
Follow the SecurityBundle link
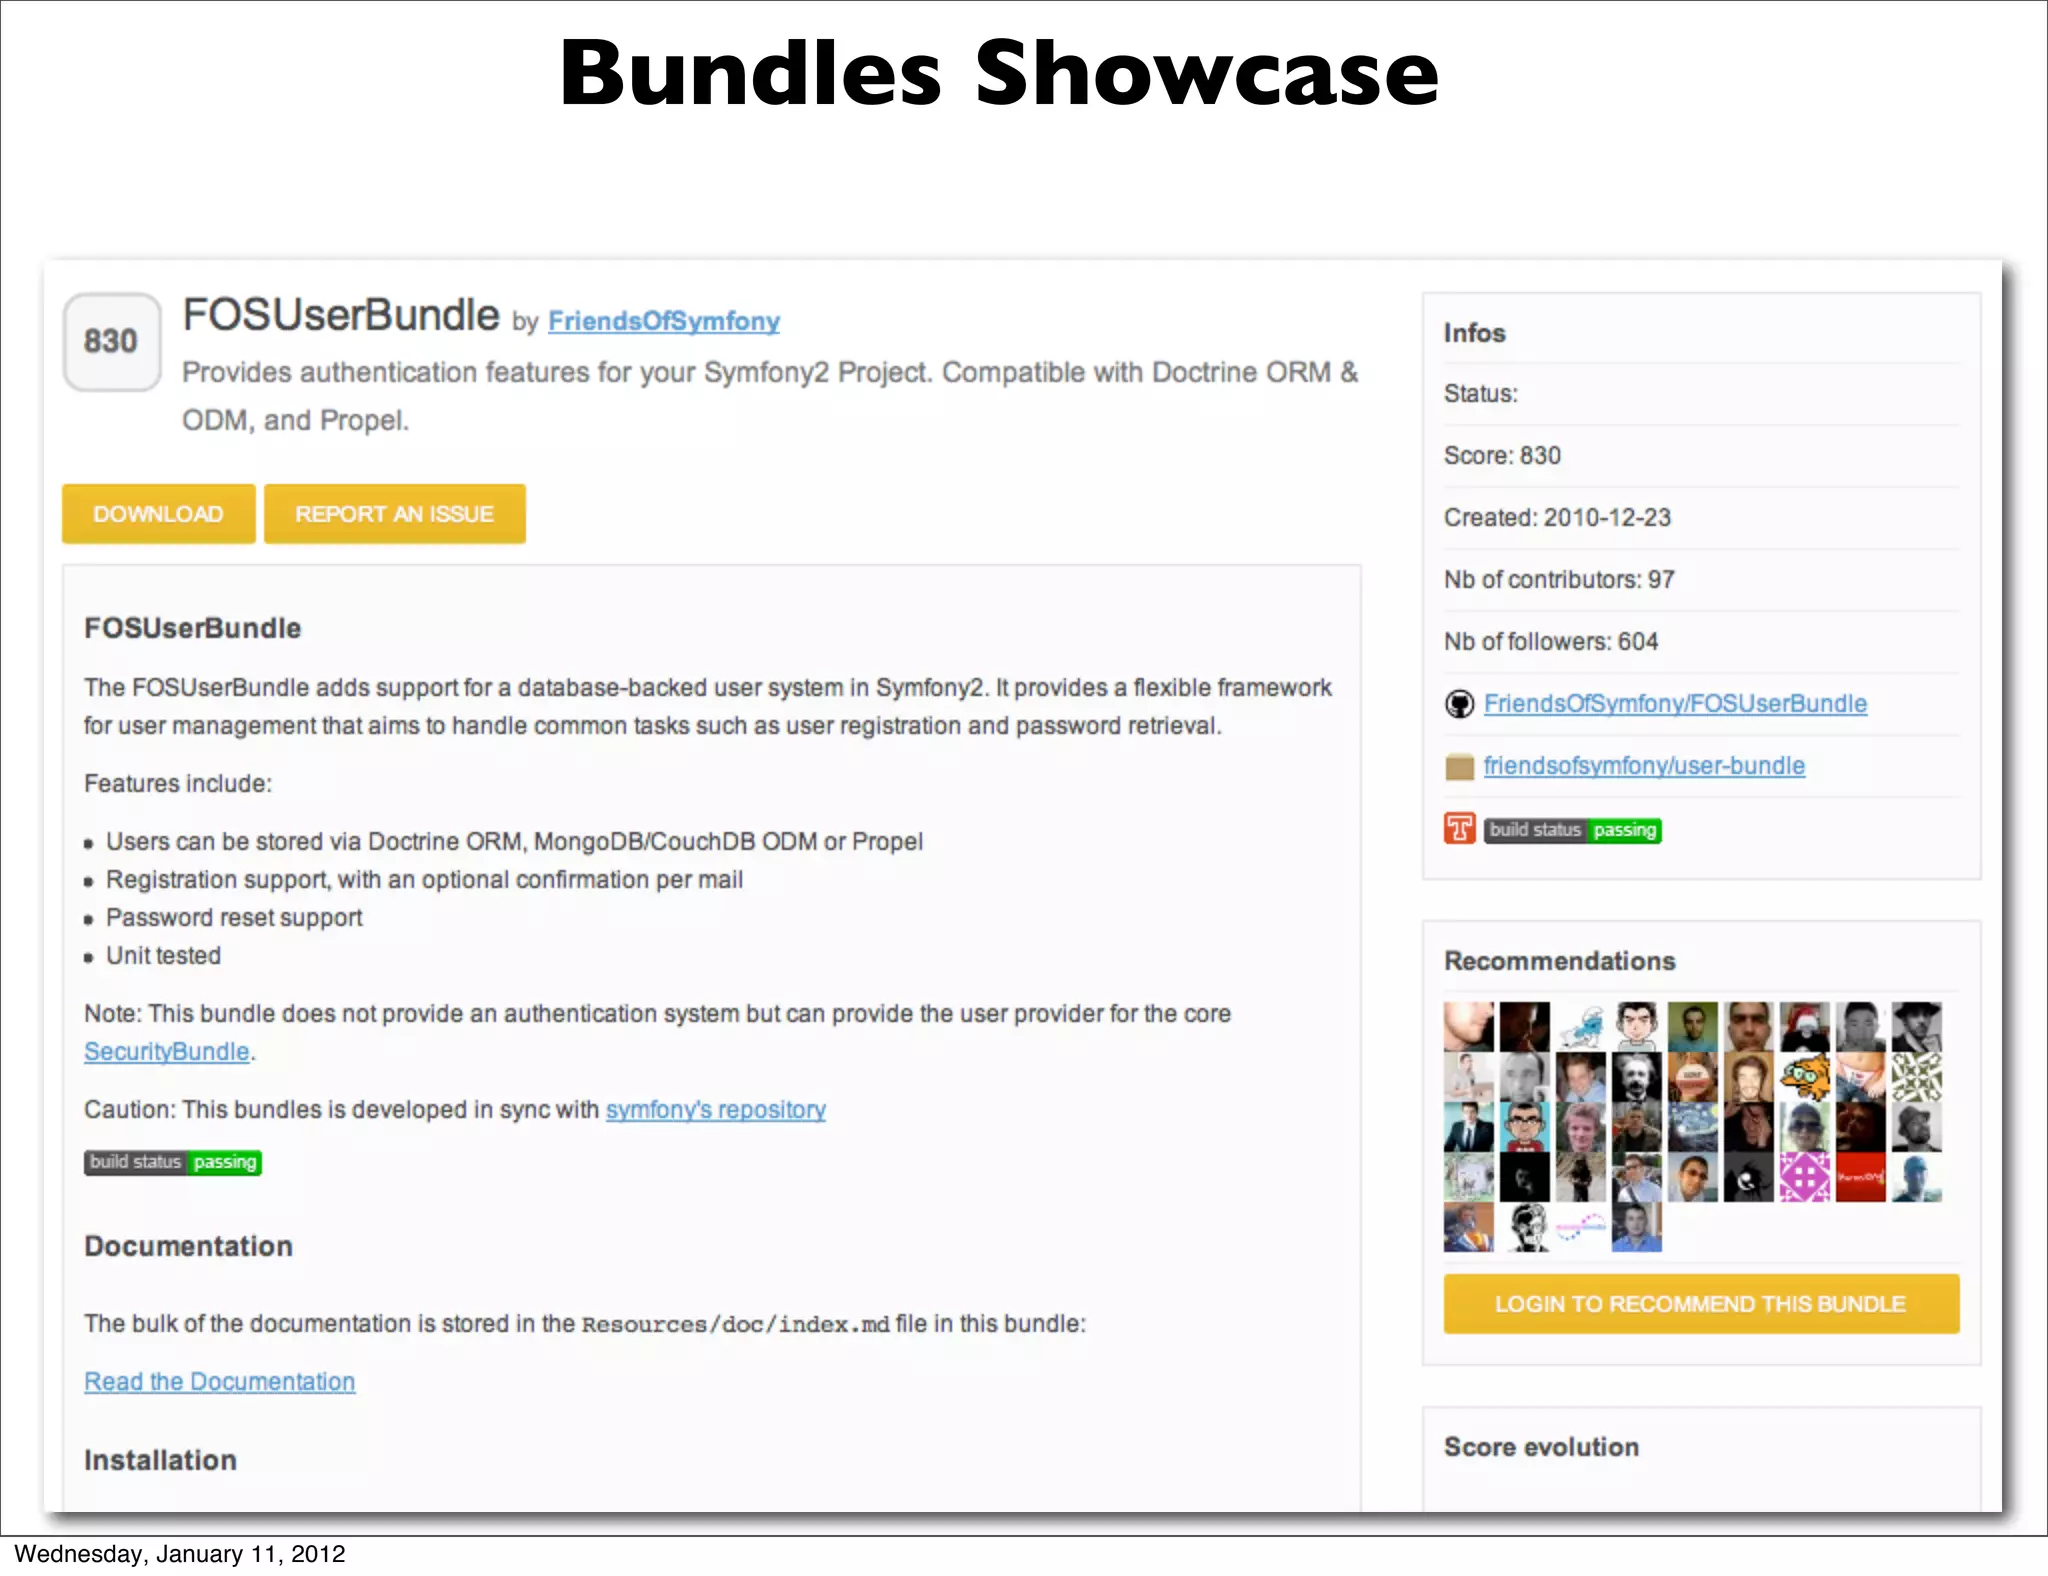click(167, 1052)
